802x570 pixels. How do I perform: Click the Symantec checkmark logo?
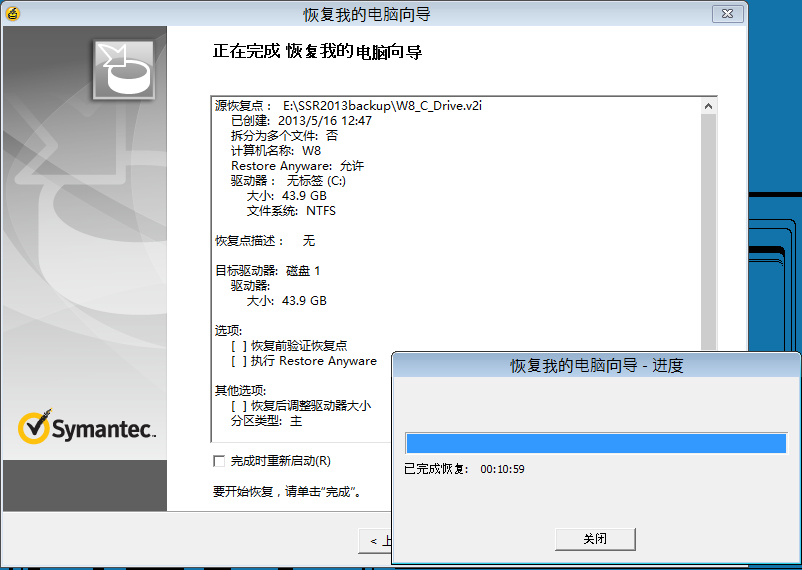[35, 427]
